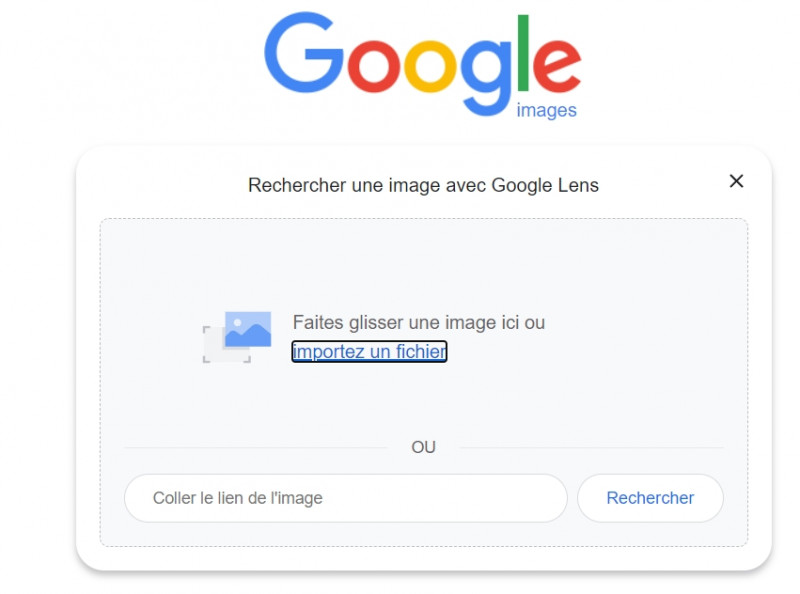Image resolution: width=800 pixels, height=594 pixels.
Task: Click the dialog title 'Rechercher une image avec Google Lens'
Action: pos(423,185)
